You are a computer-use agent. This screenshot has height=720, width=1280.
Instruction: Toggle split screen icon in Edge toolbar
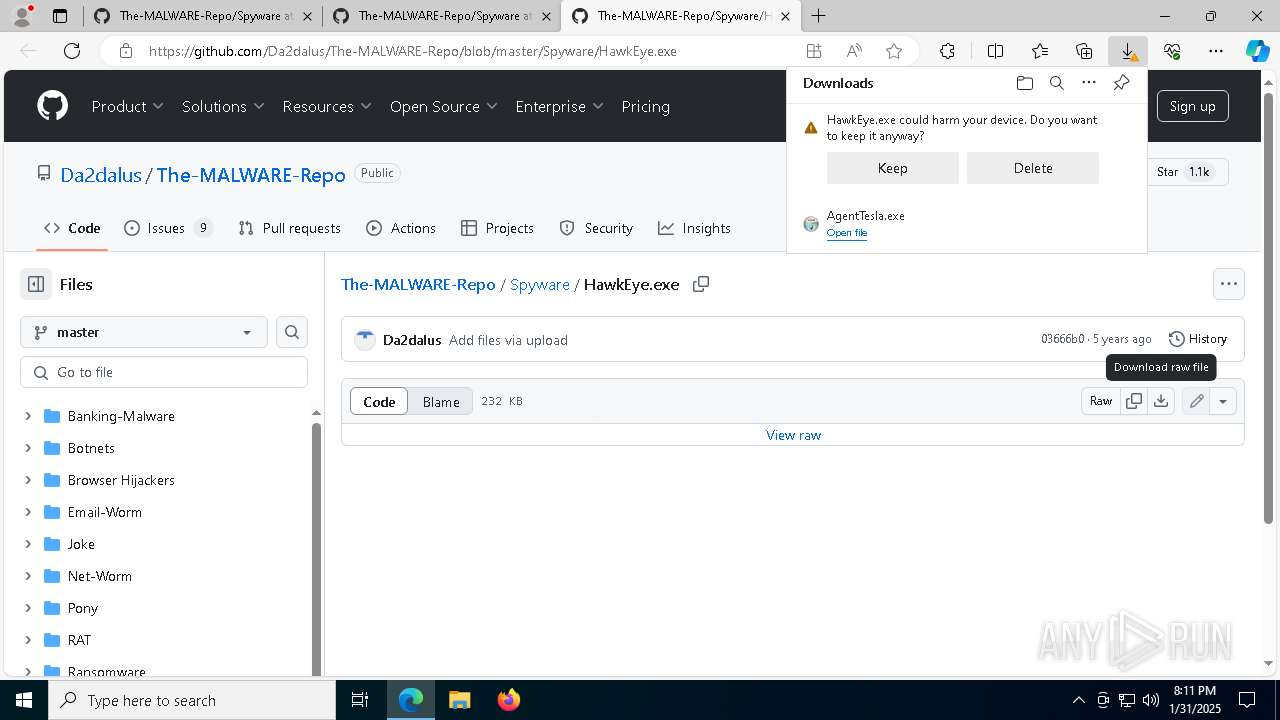pos(995,51)
